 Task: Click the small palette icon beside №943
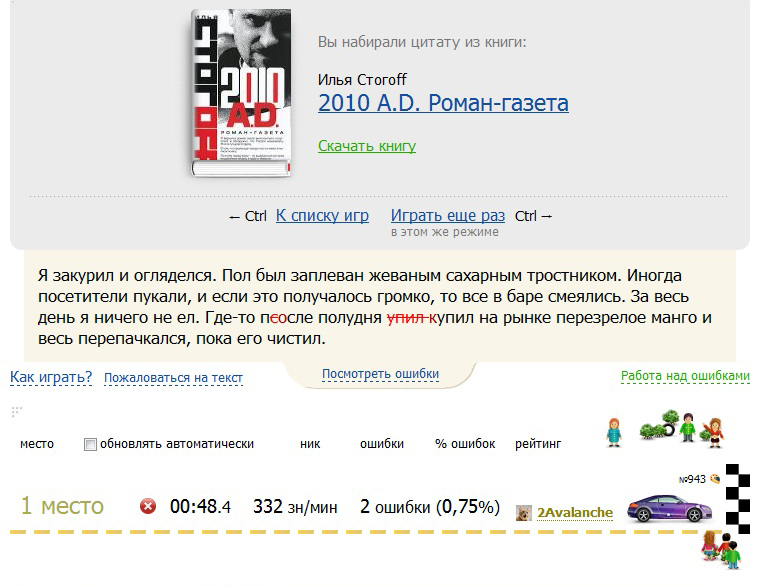tap(715, 479)
